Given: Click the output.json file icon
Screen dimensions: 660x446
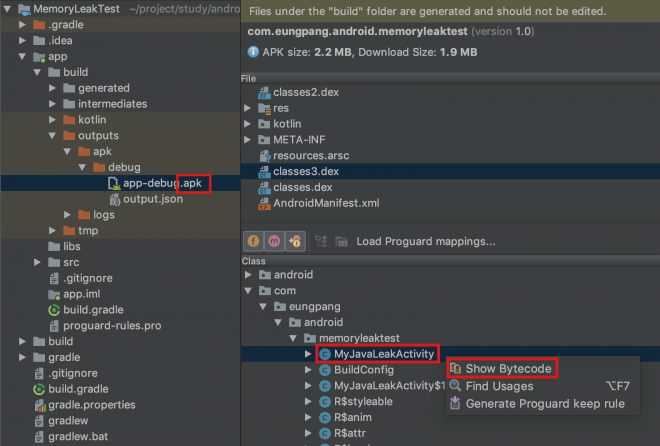Looking at the screenshot, I should tap(114, 199).
